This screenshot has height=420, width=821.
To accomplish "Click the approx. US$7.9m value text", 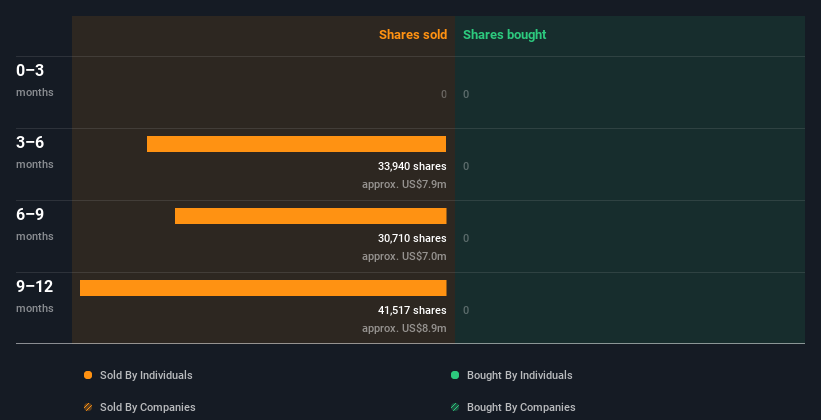I will 404,184.
